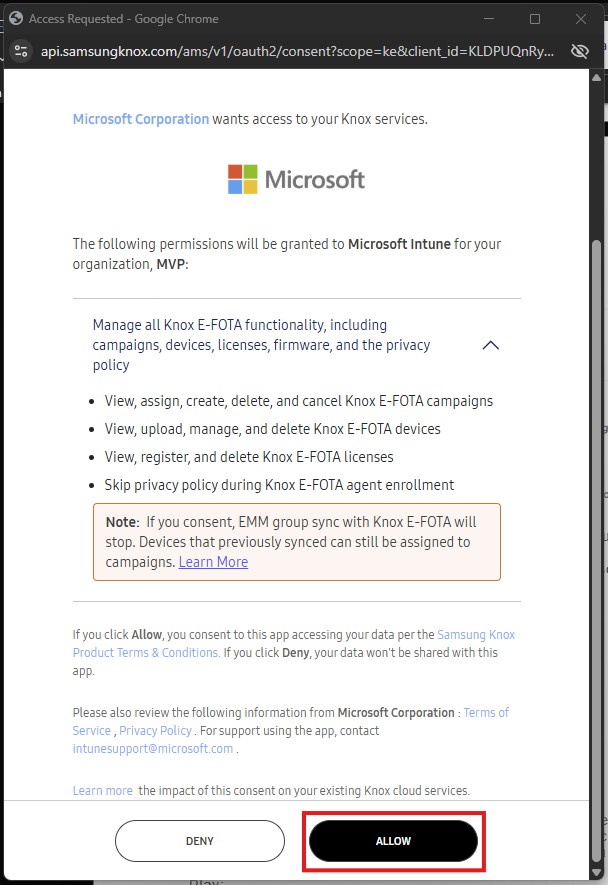
Task: Click the vertical scrollbar thumb
Action: click(596, 550)
